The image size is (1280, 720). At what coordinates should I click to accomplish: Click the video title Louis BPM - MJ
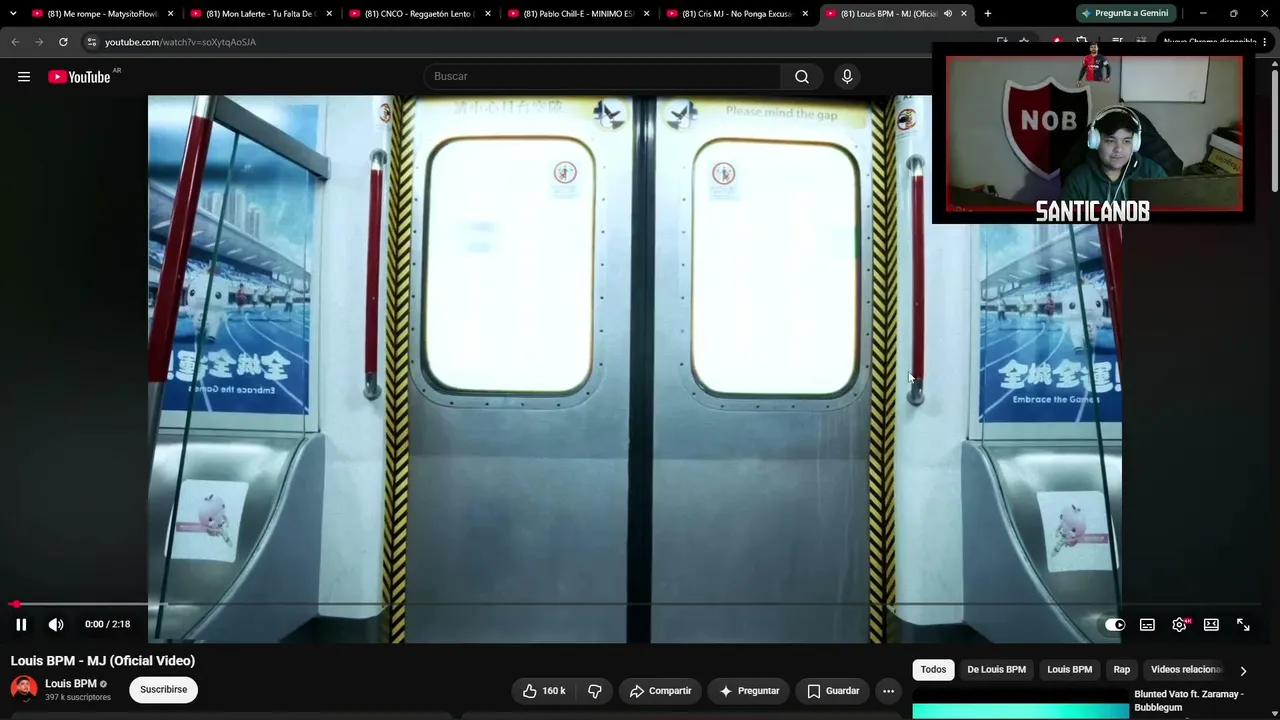(103, 661)
